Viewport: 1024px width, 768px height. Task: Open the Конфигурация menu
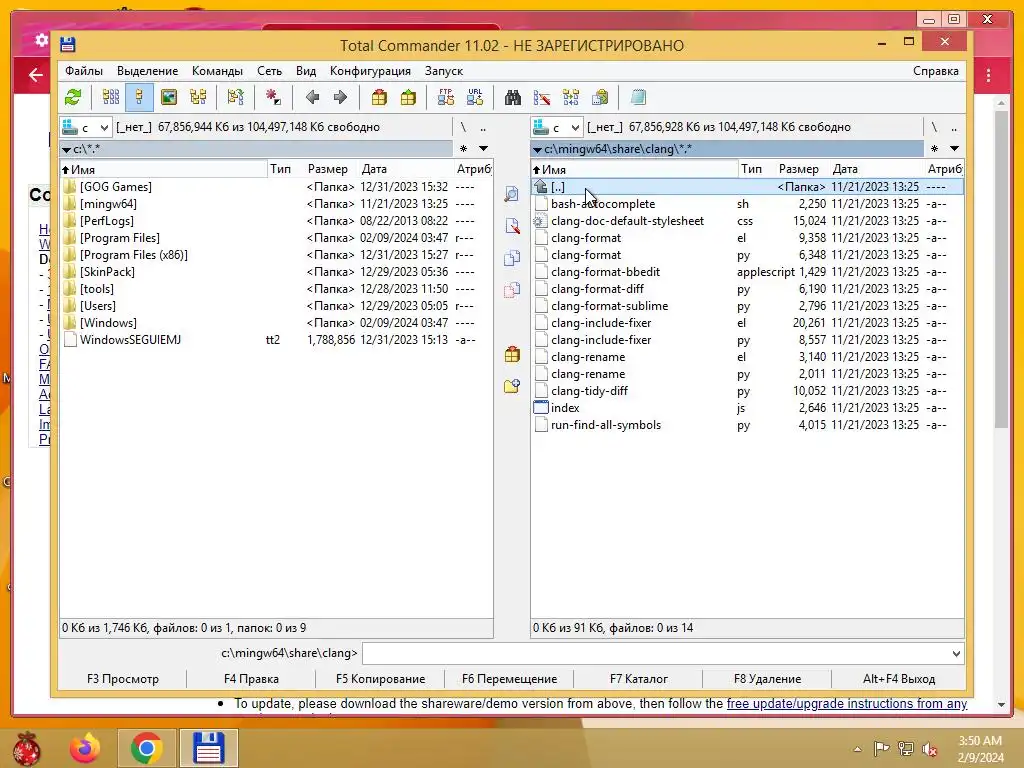click(370, 71)
